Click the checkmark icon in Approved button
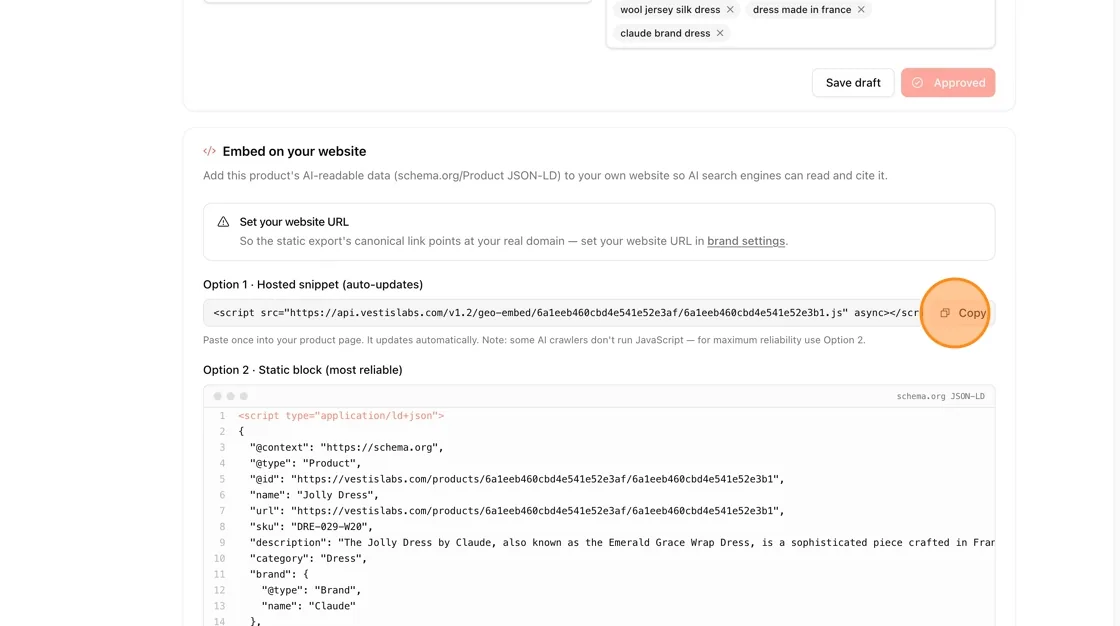 (918, 83)
